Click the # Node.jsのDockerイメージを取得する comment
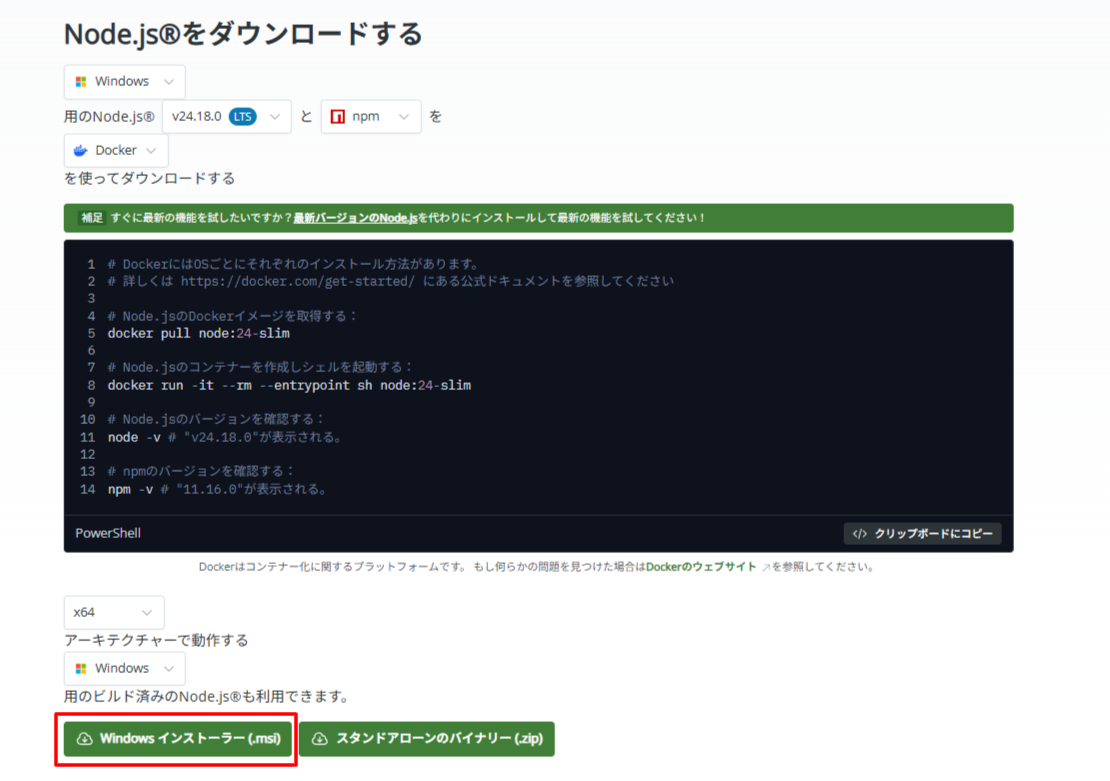This screenshot has width=1110, height=781. (x=233, y=316)
